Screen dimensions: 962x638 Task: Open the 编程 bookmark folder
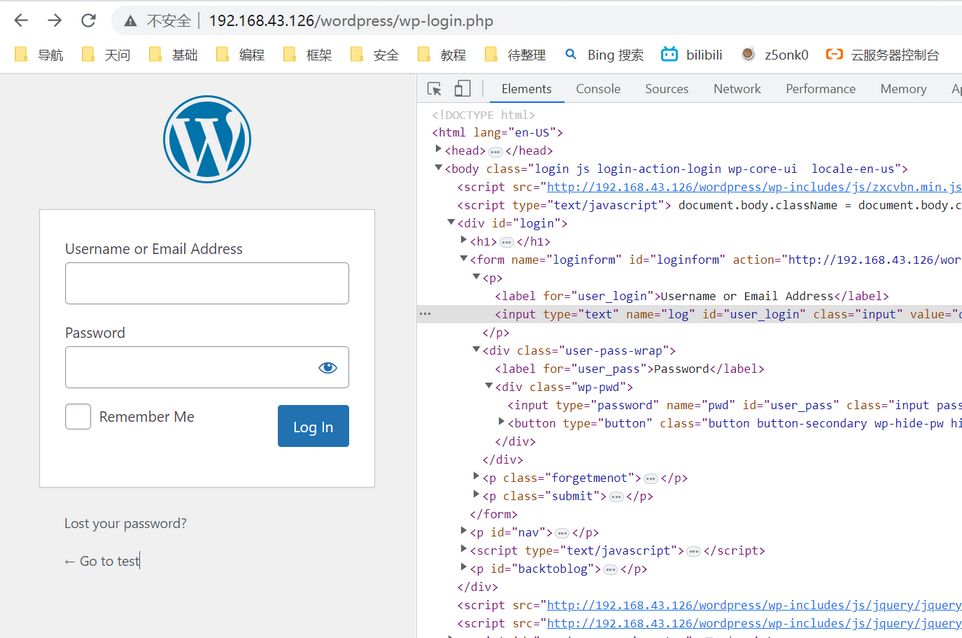240,55
